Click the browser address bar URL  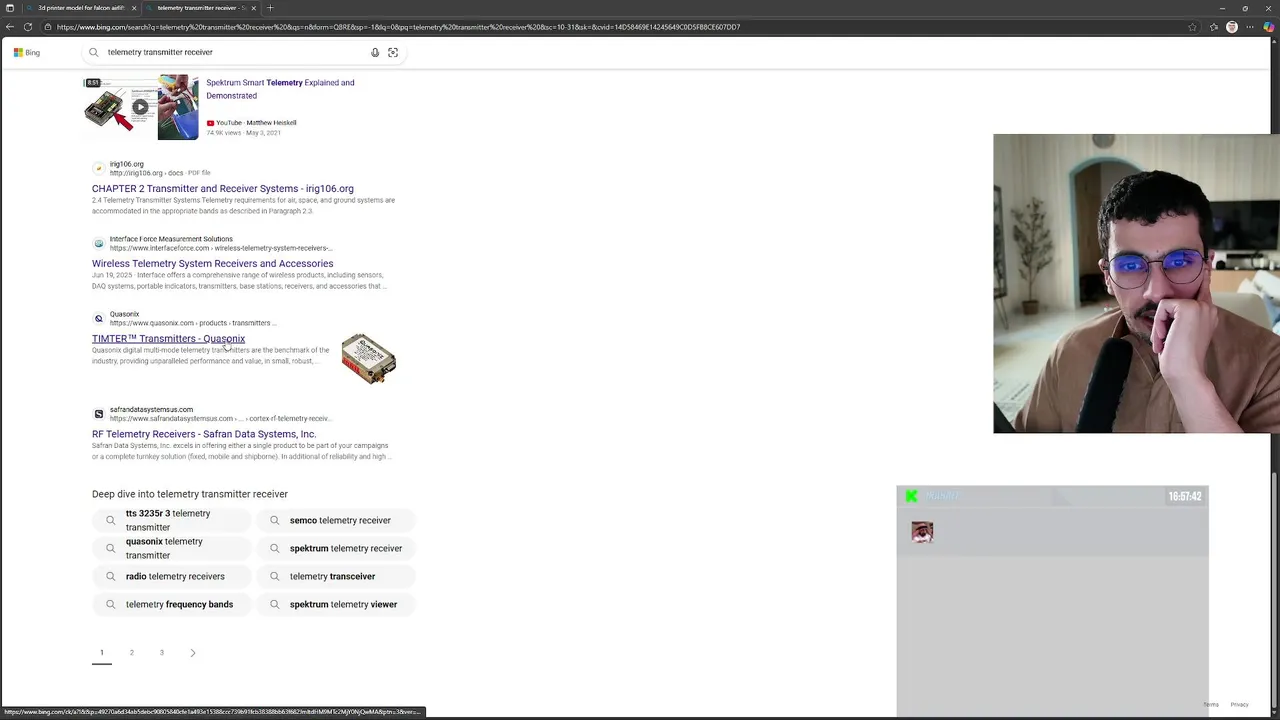[398, 27]
